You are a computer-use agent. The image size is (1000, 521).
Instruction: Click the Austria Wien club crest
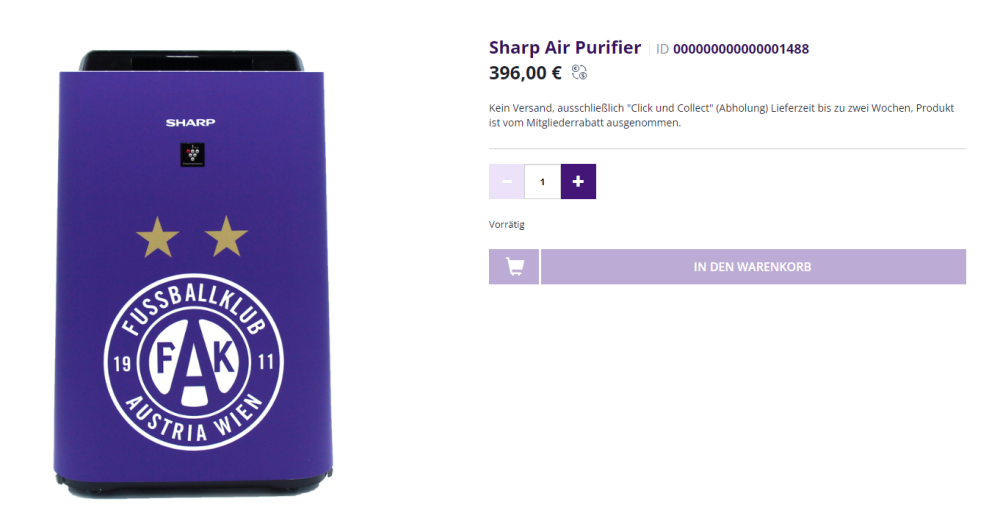point(194,362)
